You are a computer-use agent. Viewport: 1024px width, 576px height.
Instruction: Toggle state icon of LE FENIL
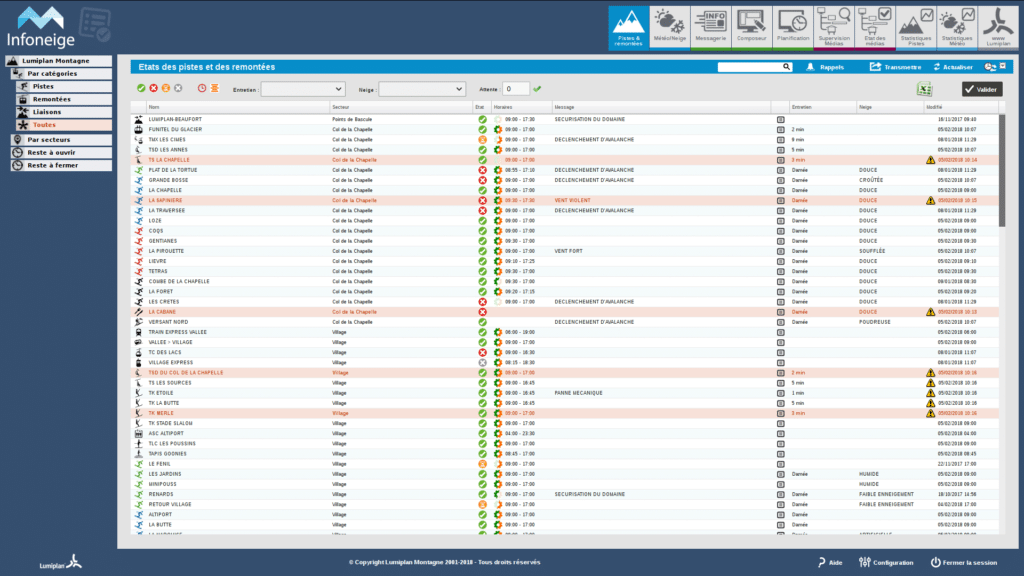point(483,464)
